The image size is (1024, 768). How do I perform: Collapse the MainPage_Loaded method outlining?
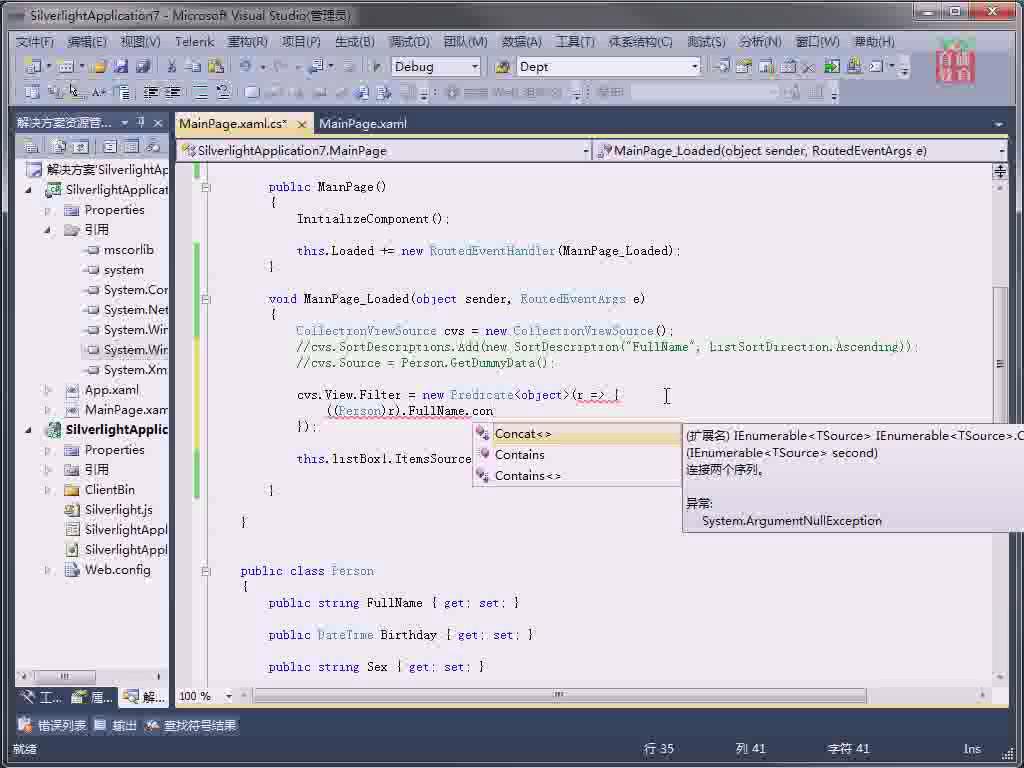coord(206,299)
